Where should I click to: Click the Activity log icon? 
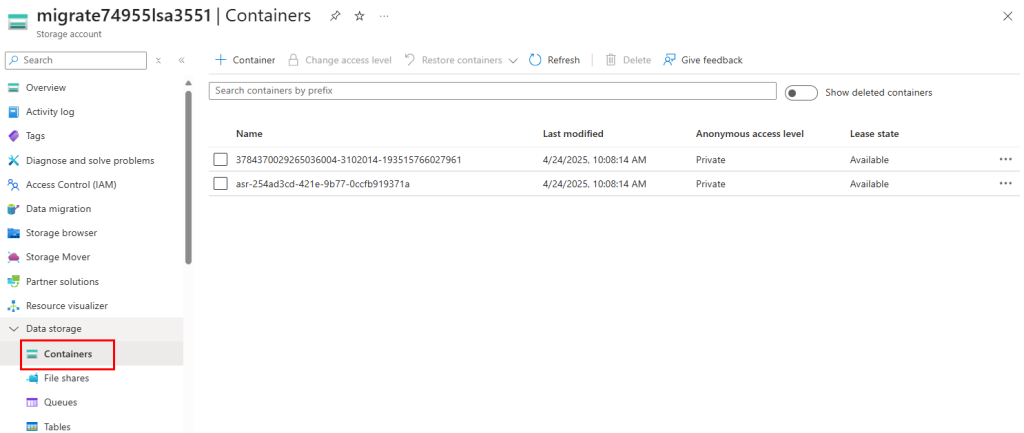13,112
